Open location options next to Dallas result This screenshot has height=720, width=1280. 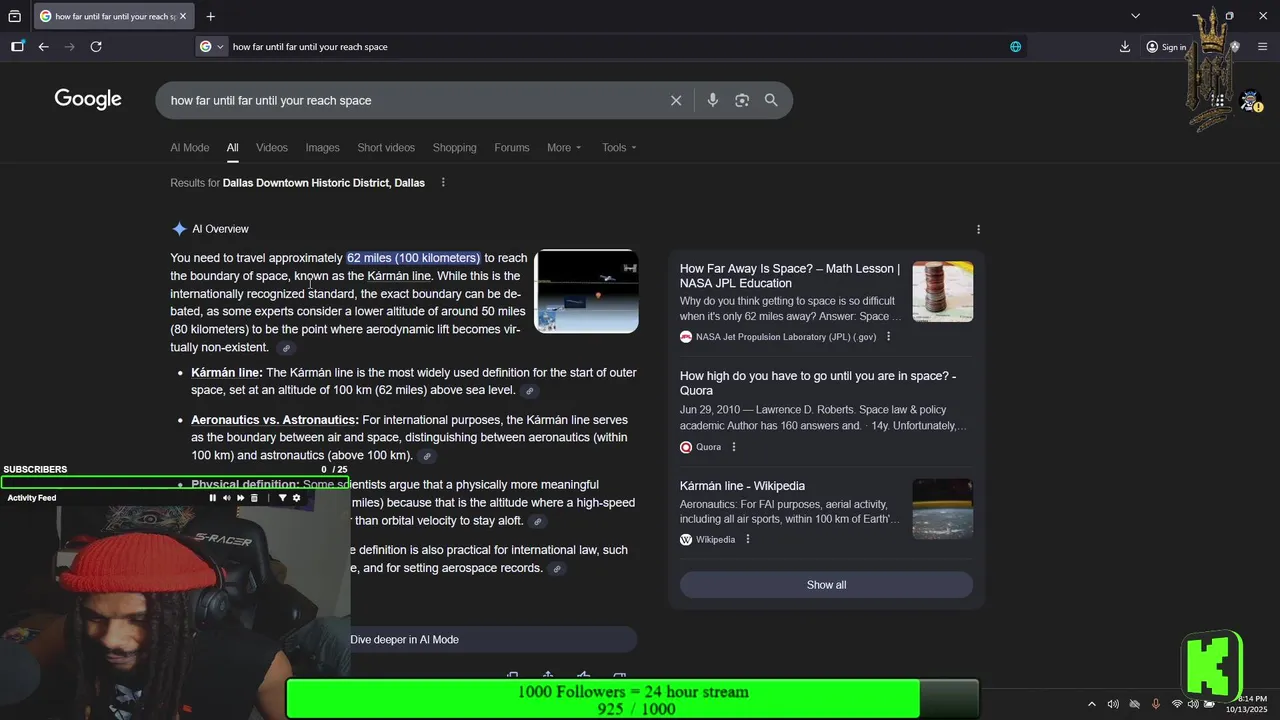coord(443,183)
